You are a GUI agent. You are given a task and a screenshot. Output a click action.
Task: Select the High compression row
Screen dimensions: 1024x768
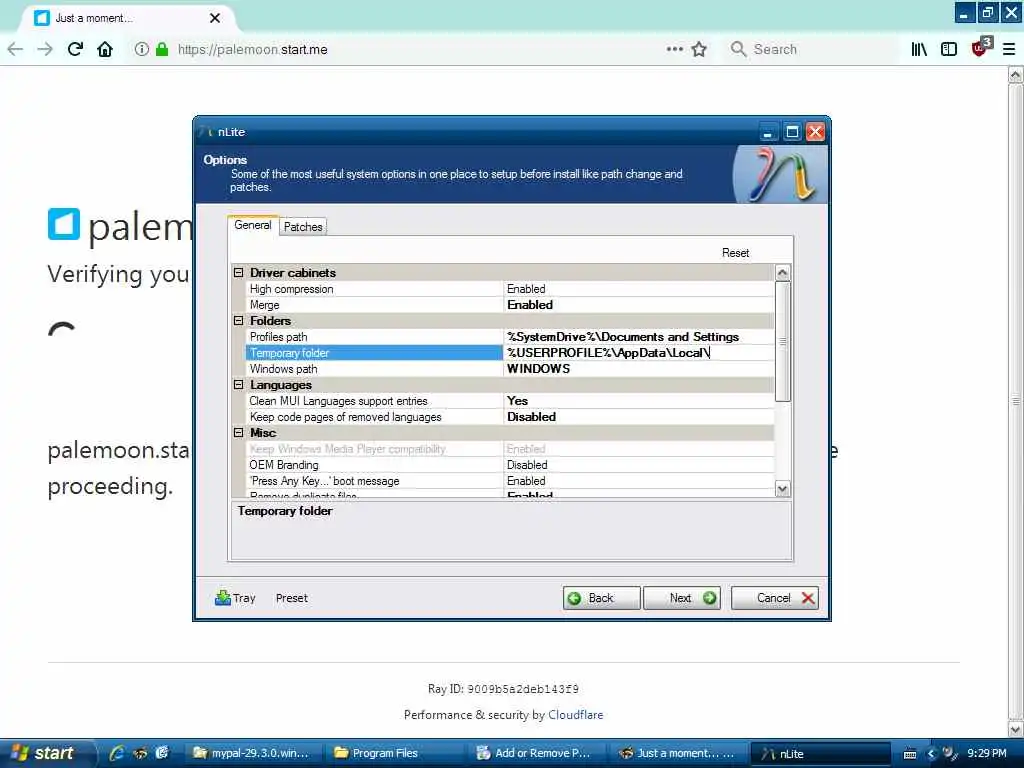[509, 289]
